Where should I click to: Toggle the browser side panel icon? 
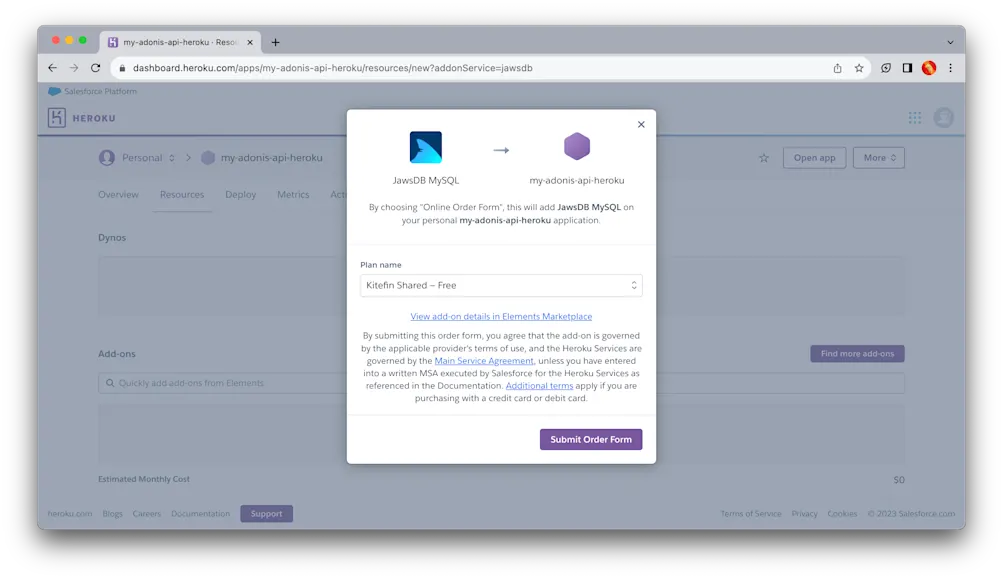(907, 68)
